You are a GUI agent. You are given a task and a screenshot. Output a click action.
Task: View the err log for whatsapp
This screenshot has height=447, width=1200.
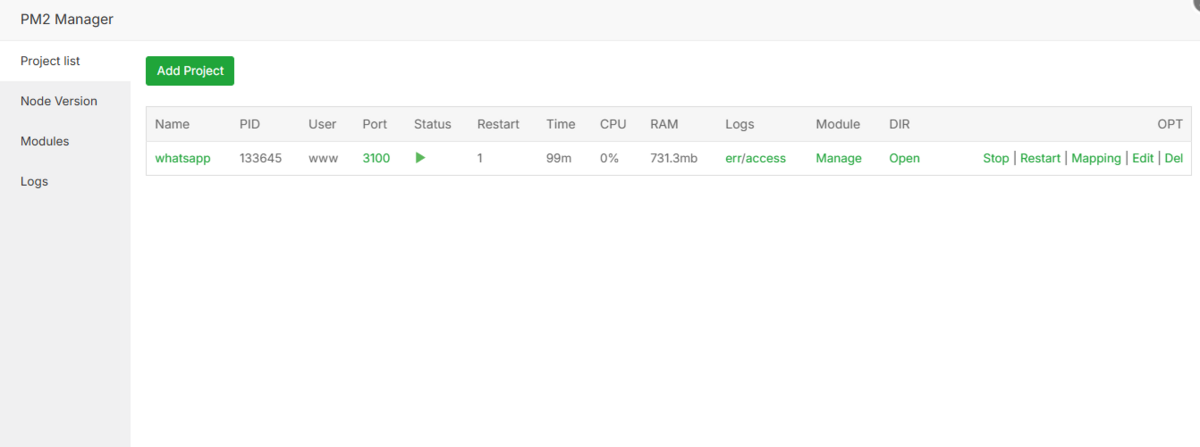(735, 158)
